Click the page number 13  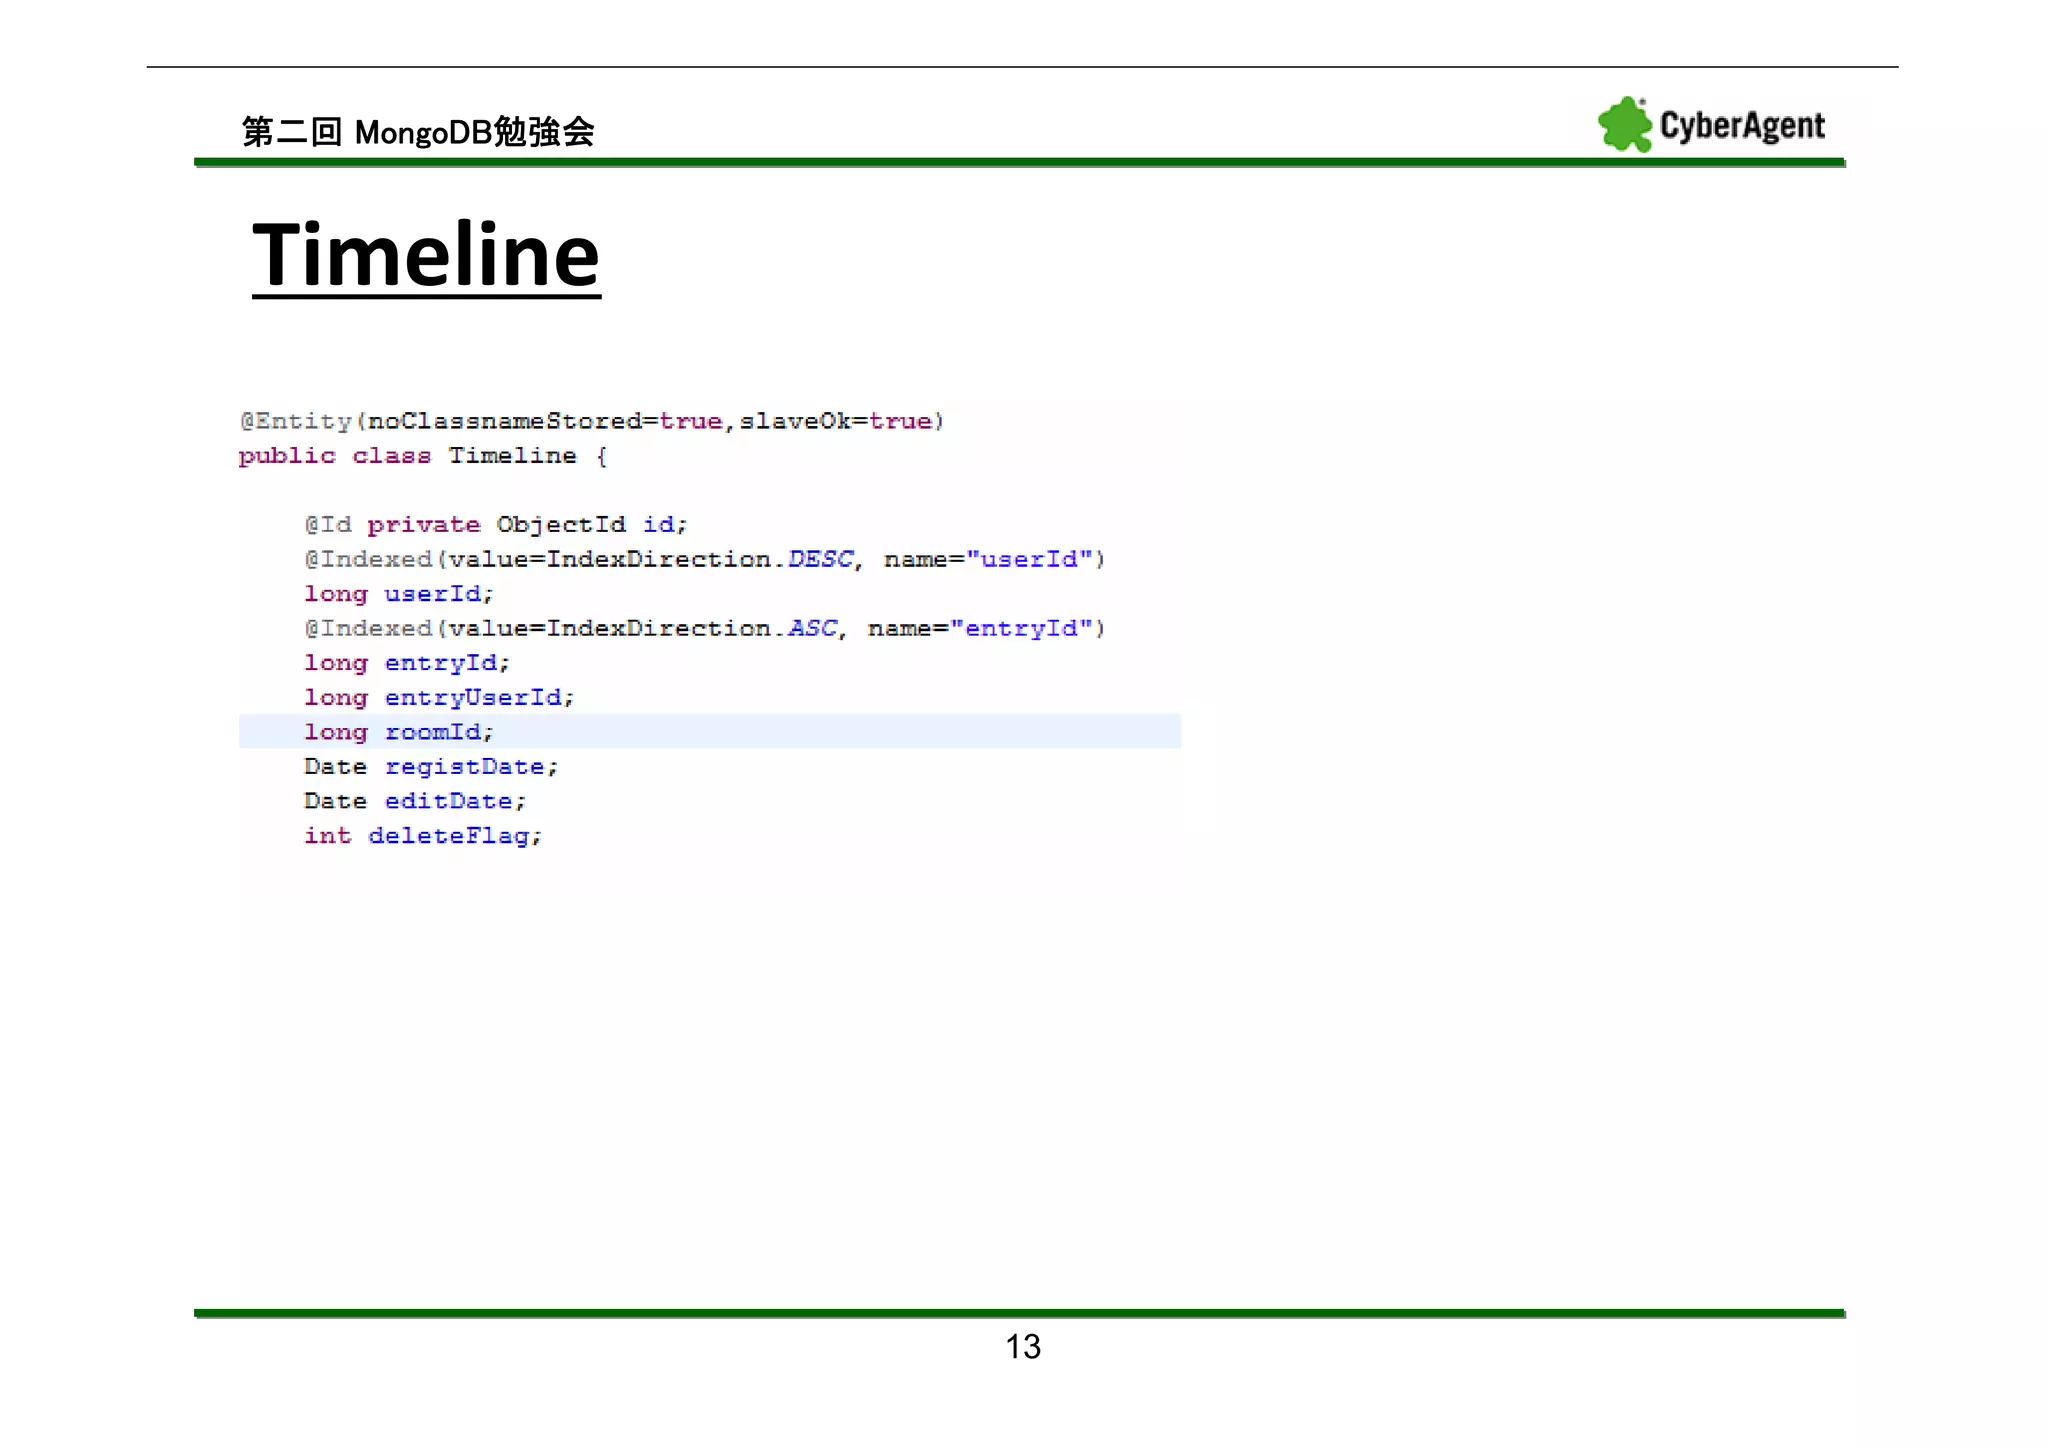click(1023, 1347)
